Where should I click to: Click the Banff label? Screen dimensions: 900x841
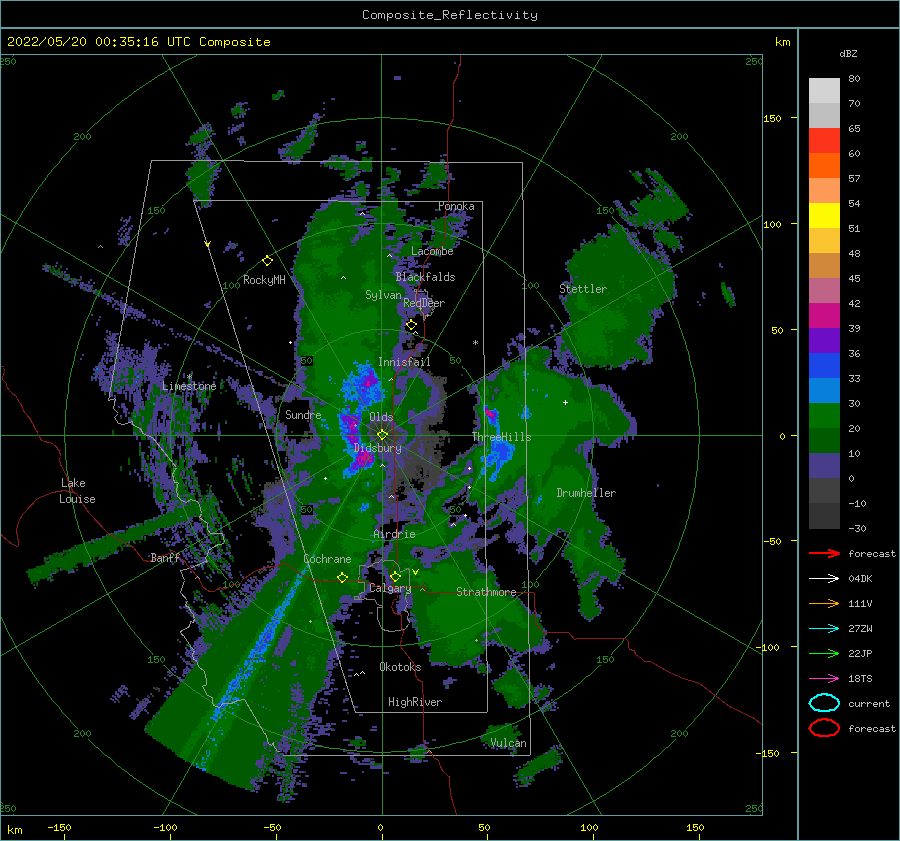click(165, 557)
